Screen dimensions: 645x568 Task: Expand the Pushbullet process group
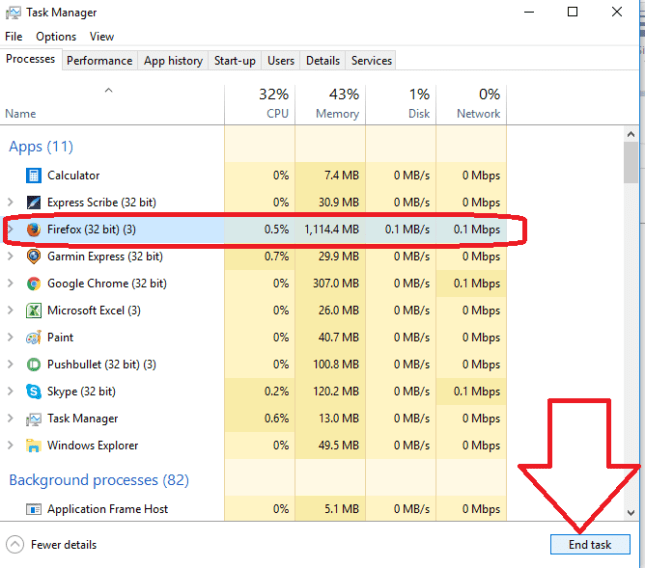pos(10,365)
